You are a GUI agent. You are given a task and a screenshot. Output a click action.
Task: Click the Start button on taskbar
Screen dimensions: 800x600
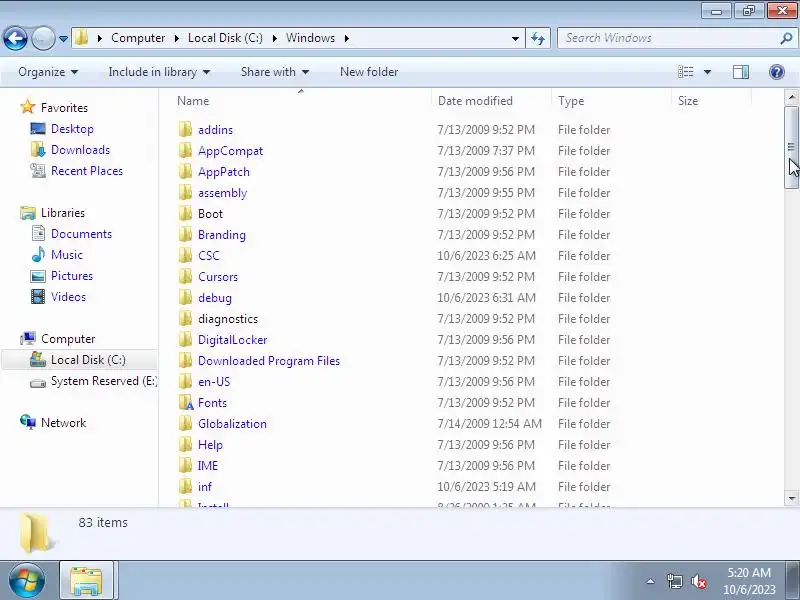[27, 581]
